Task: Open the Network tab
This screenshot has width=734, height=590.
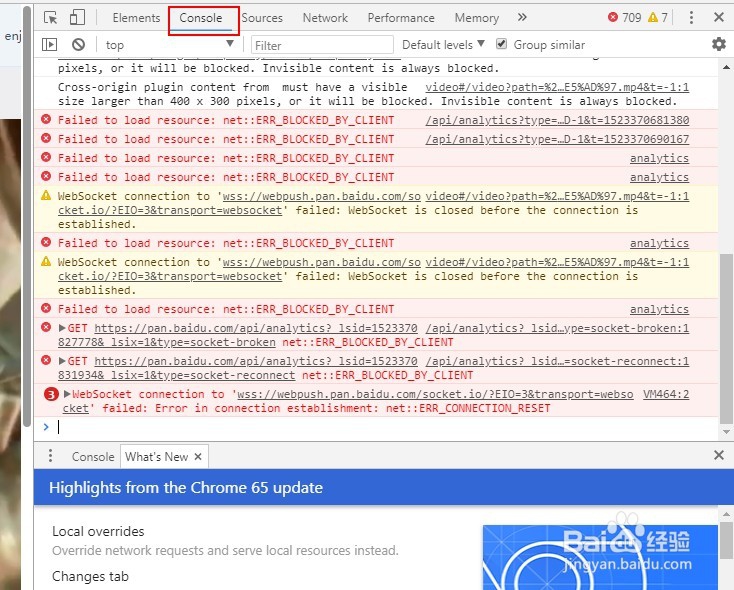Action: (x=325, y=18)
